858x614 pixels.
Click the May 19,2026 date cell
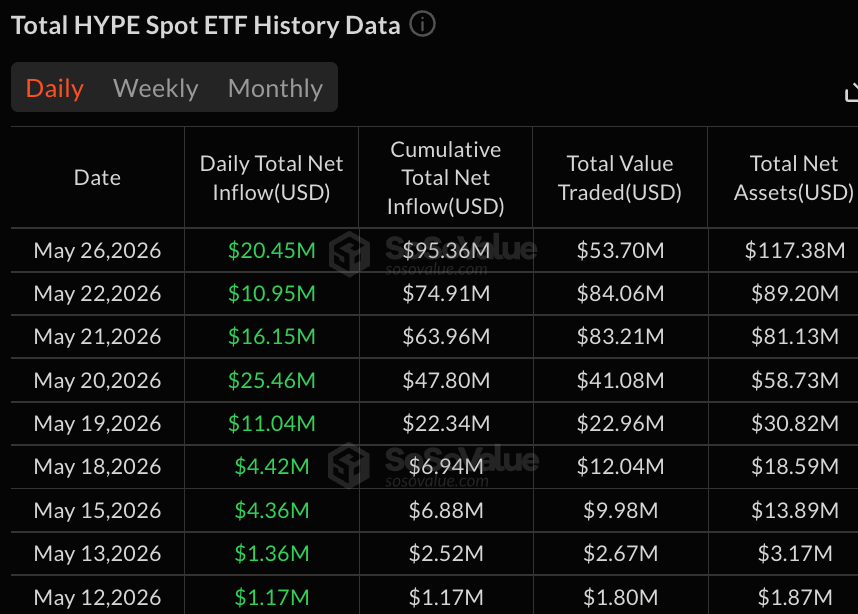pos(97,423)
